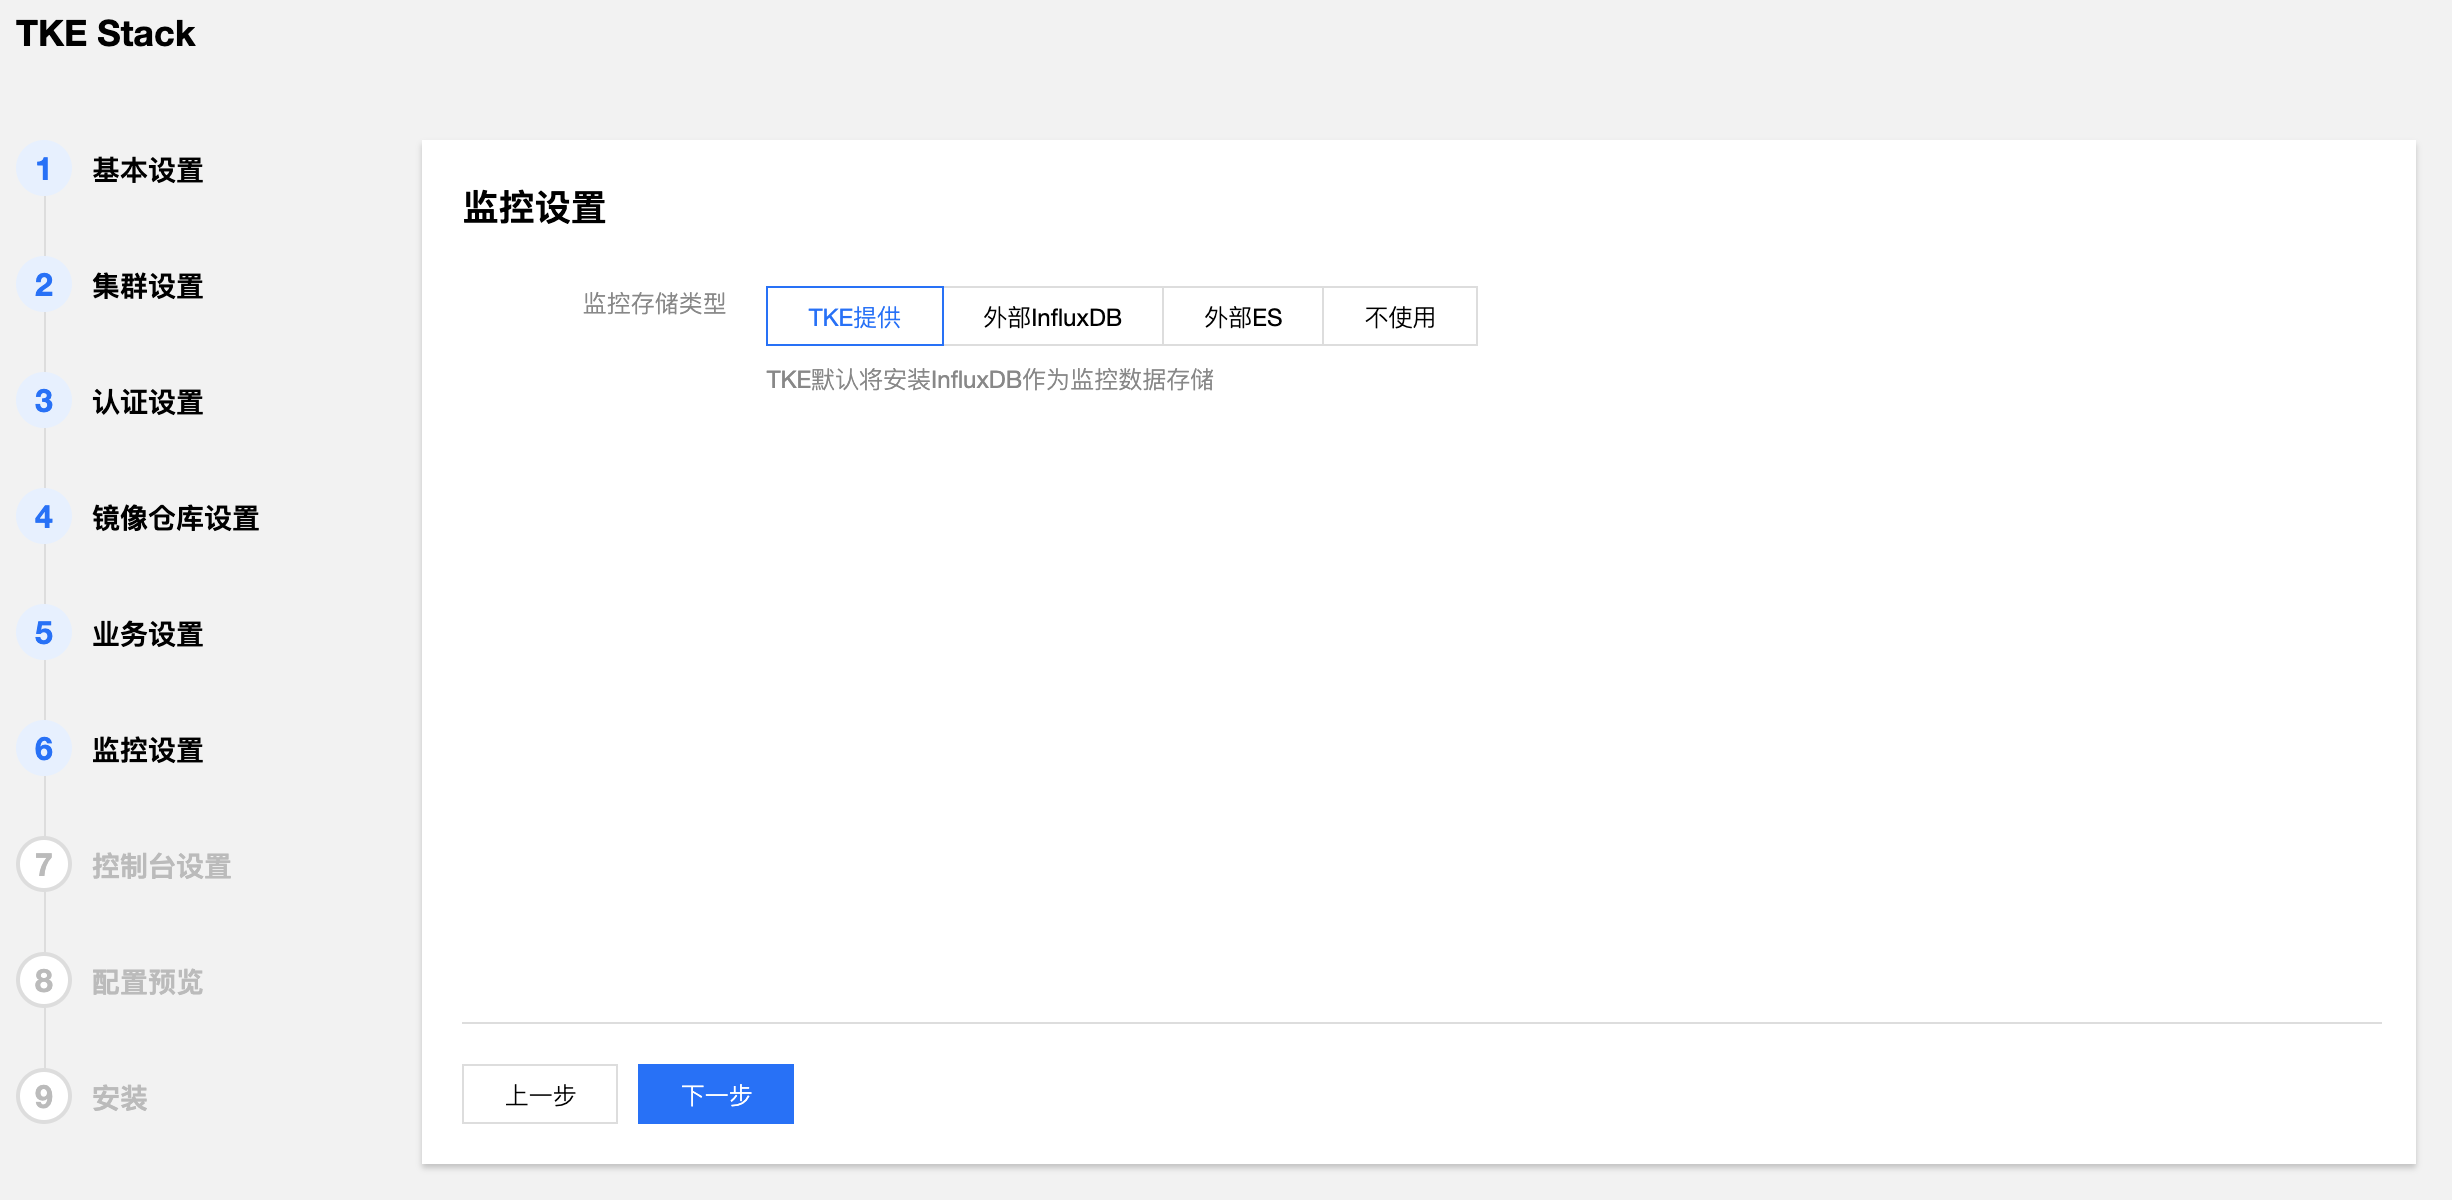The width and height of the screenshot is (2452, 1200).
Task: Click step 9 number circle
Action: [x=44, y=1097]
